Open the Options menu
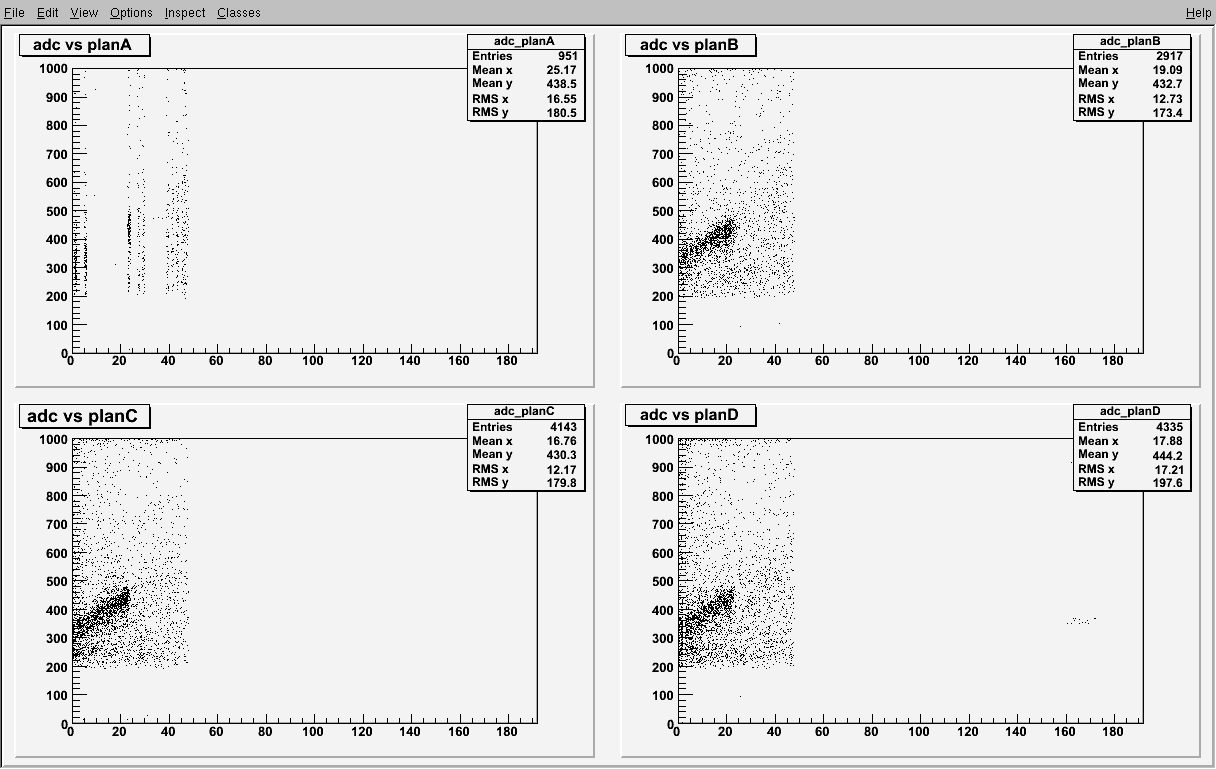1216x769 pixels. coord(131,12)
